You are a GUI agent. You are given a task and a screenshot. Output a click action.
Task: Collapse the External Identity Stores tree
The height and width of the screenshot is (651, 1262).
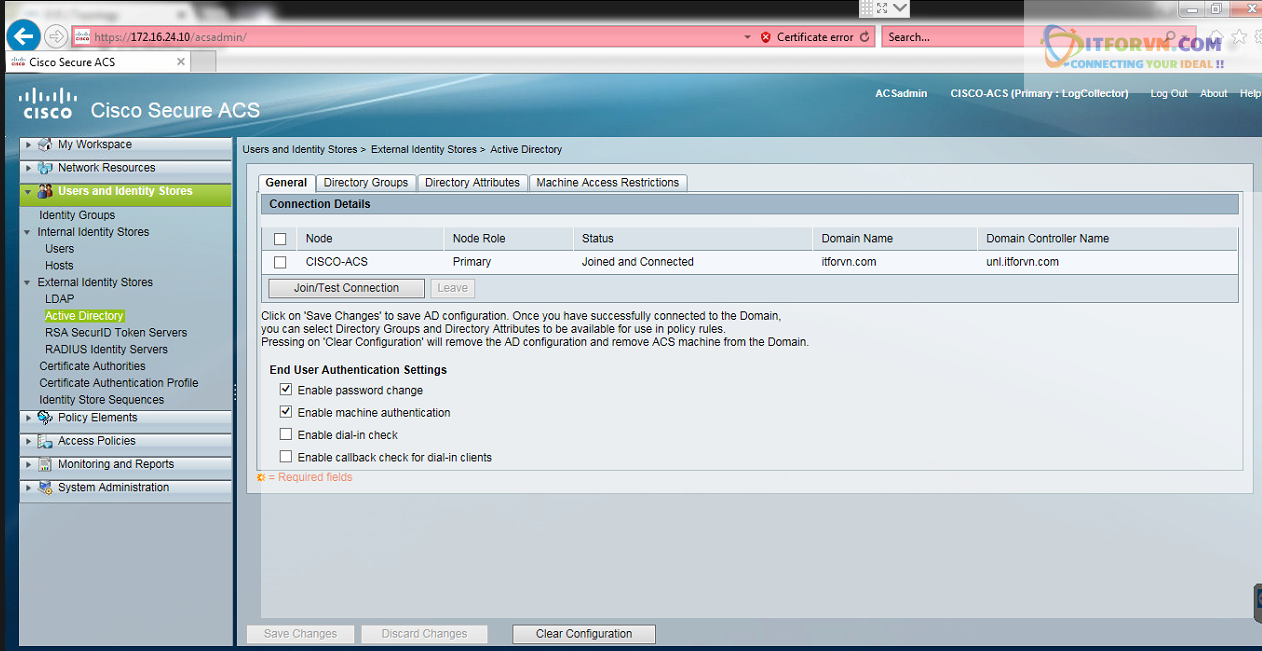click(x=28, y=283)
